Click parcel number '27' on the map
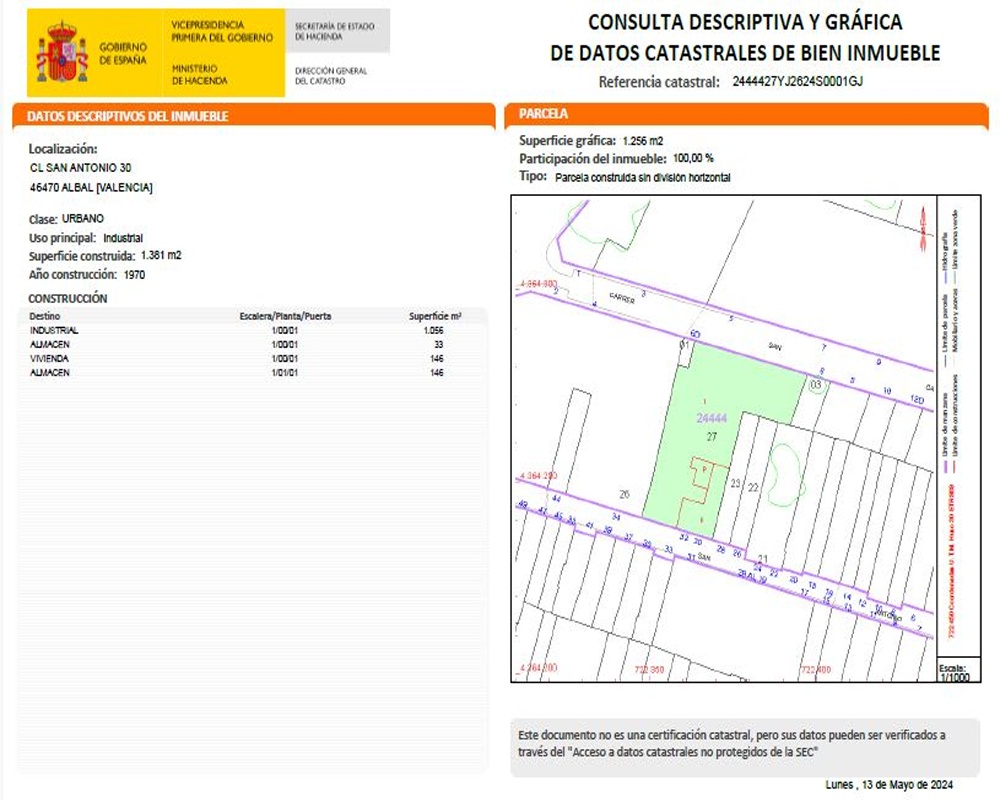The image size is (1000, 800). click(712, 437)
